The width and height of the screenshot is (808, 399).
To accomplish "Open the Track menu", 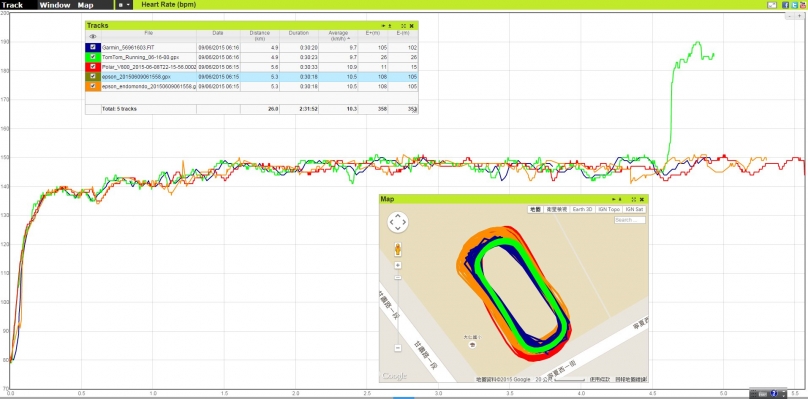I will point(12,5).
